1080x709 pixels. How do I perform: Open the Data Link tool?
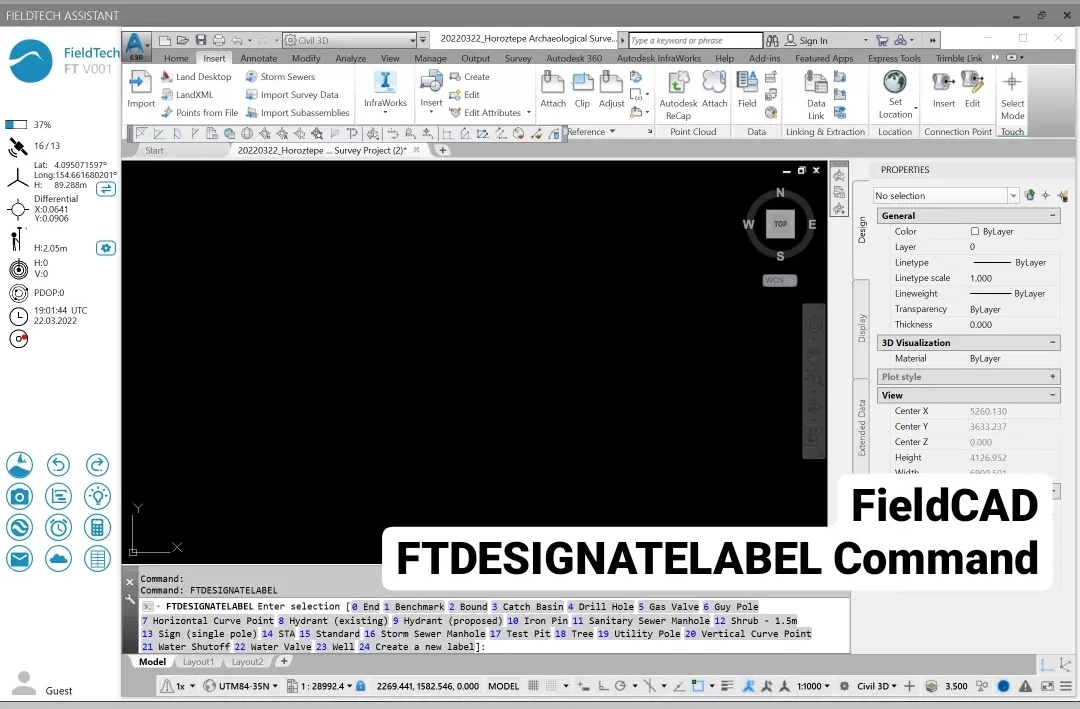pyautogui.click(x=816, y=95)
